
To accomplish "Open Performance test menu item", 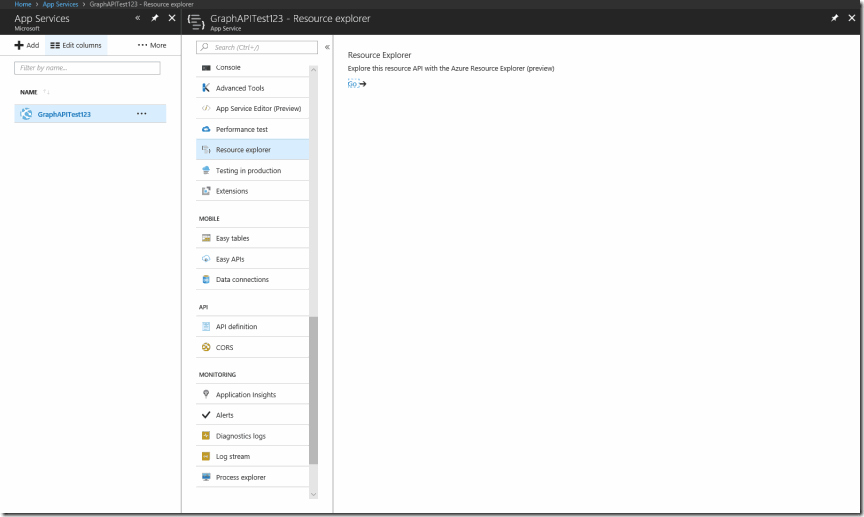I will point(252,129).
